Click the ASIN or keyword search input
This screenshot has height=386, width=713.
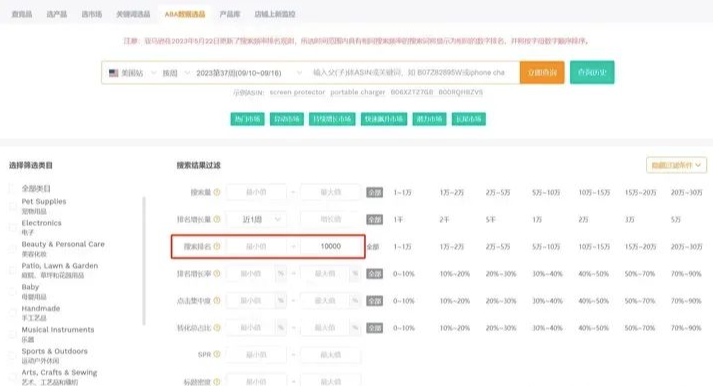412,73
